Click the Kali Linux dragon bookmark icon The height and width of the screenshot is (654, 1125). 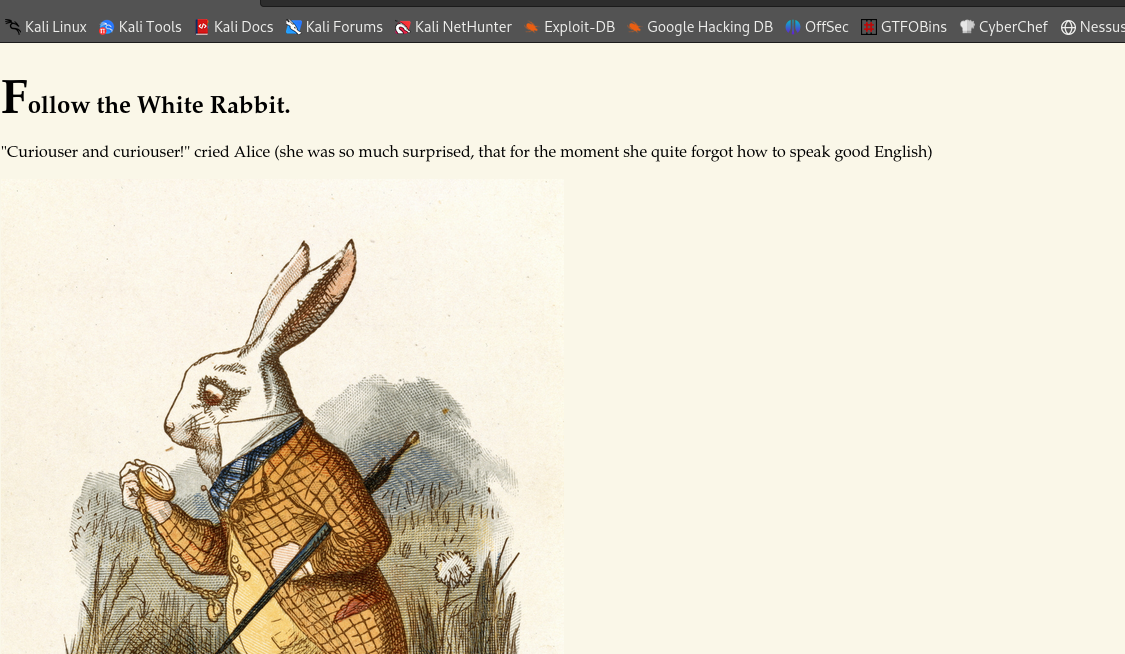pos(12,27)
